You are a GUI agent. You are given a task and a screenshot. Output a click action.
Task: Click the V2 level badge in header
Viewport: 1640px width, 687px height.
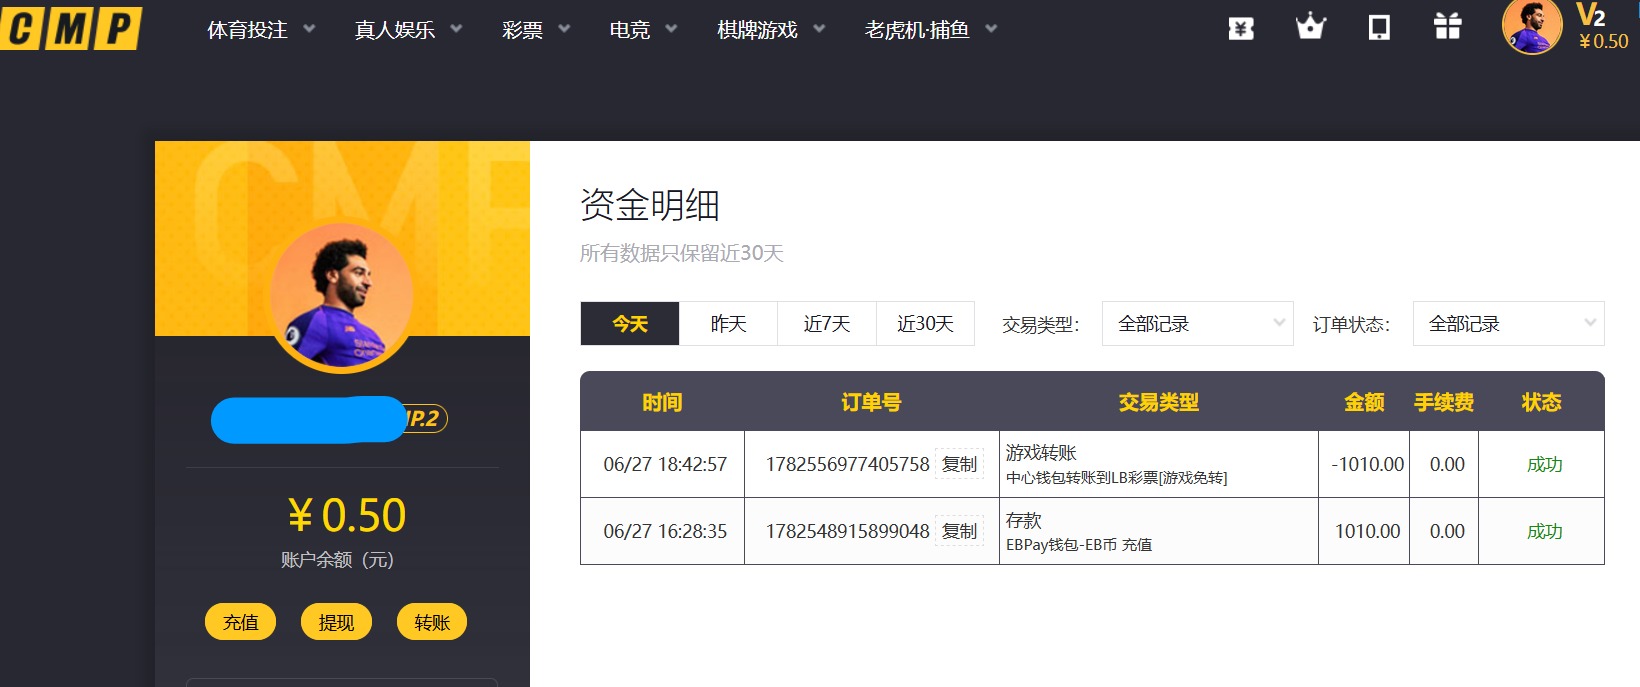1590,15
